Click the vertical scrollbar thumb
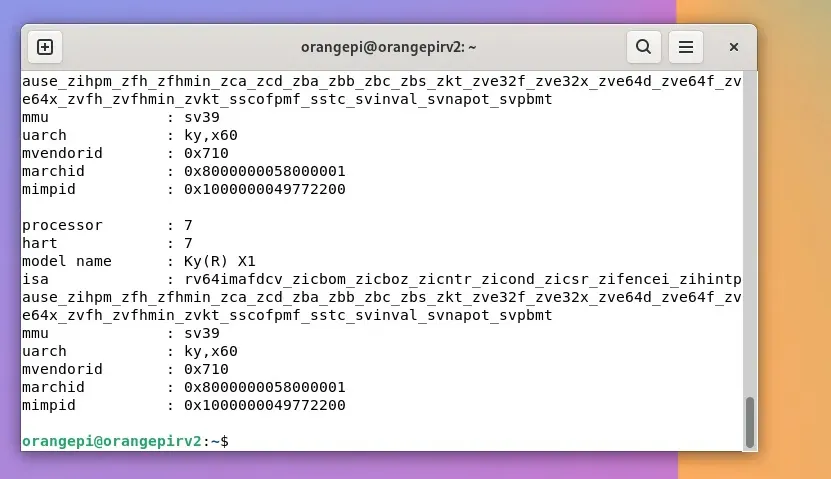Screen dimensions: 831x479 749,421
